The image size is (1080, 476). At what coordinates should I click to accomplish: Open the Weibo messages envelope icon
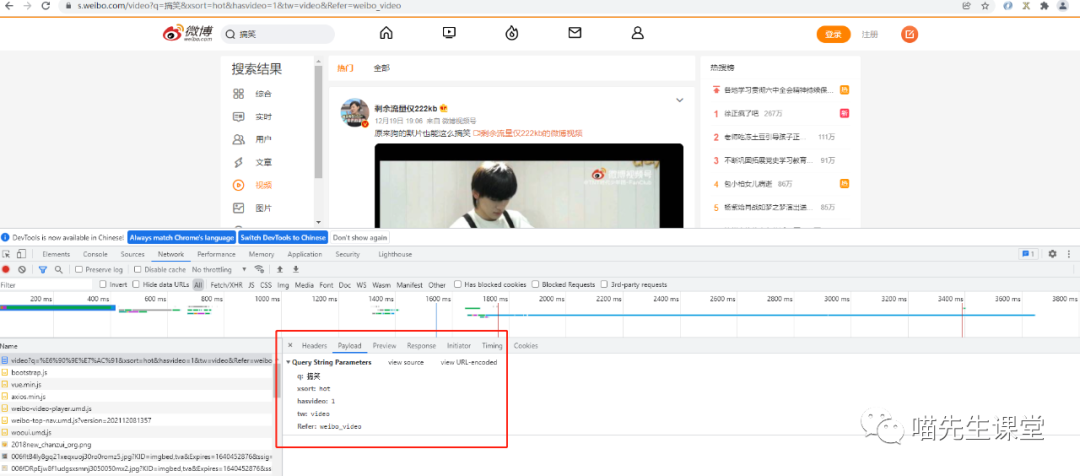pos(574,32)
